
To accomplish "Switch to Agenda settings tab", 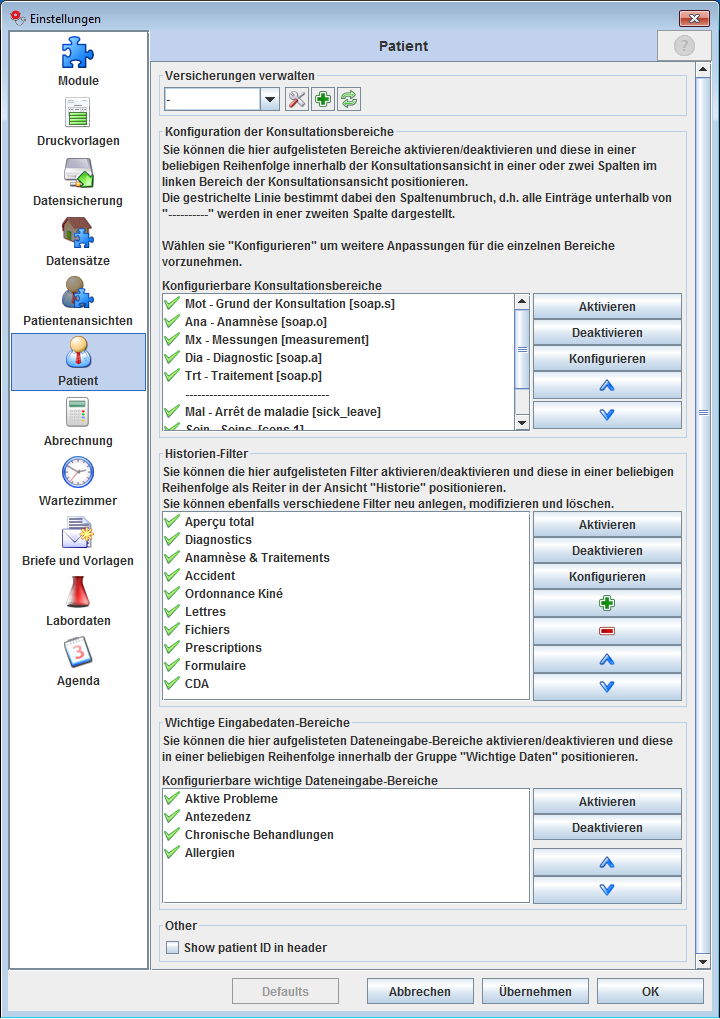I will coord(78,662).
